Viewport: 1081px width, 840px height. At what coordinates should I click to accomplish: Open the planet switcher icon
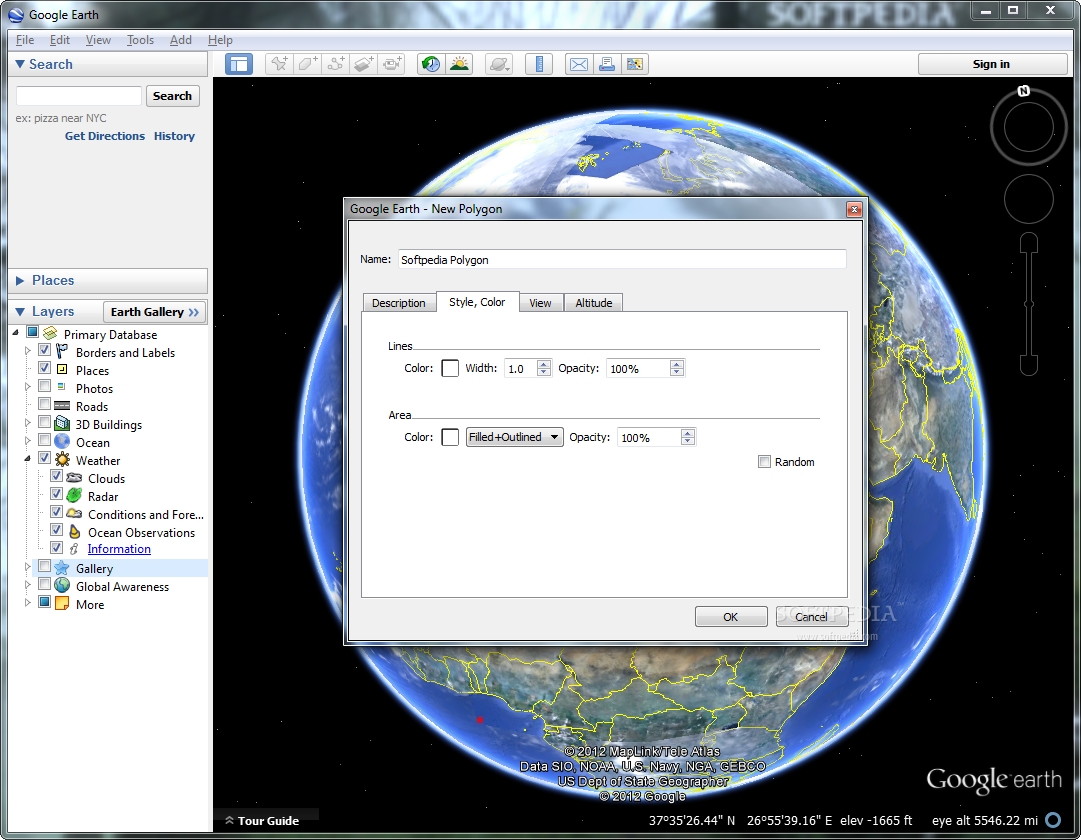[498, 64]
